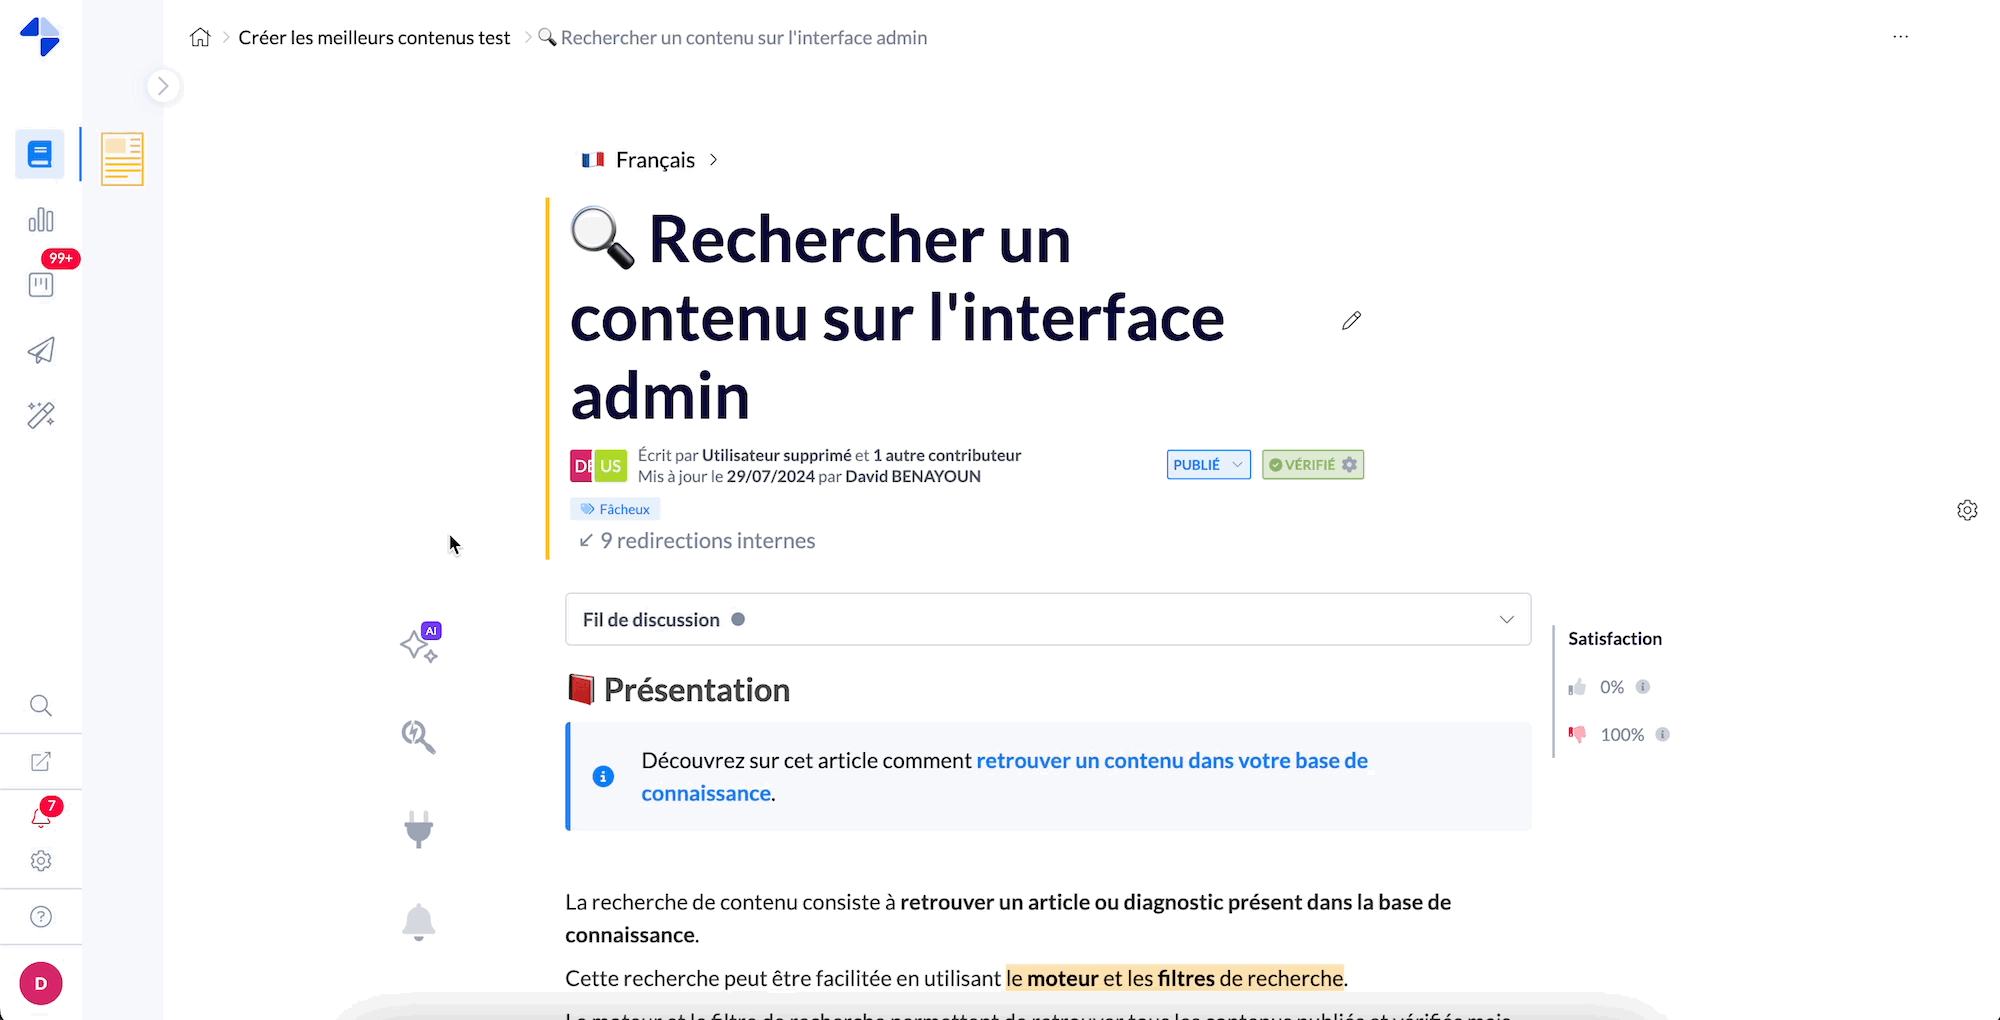
Task: Click the AI sparkle assistant icon
Action: pyautogui.click(x=419, y=645)
